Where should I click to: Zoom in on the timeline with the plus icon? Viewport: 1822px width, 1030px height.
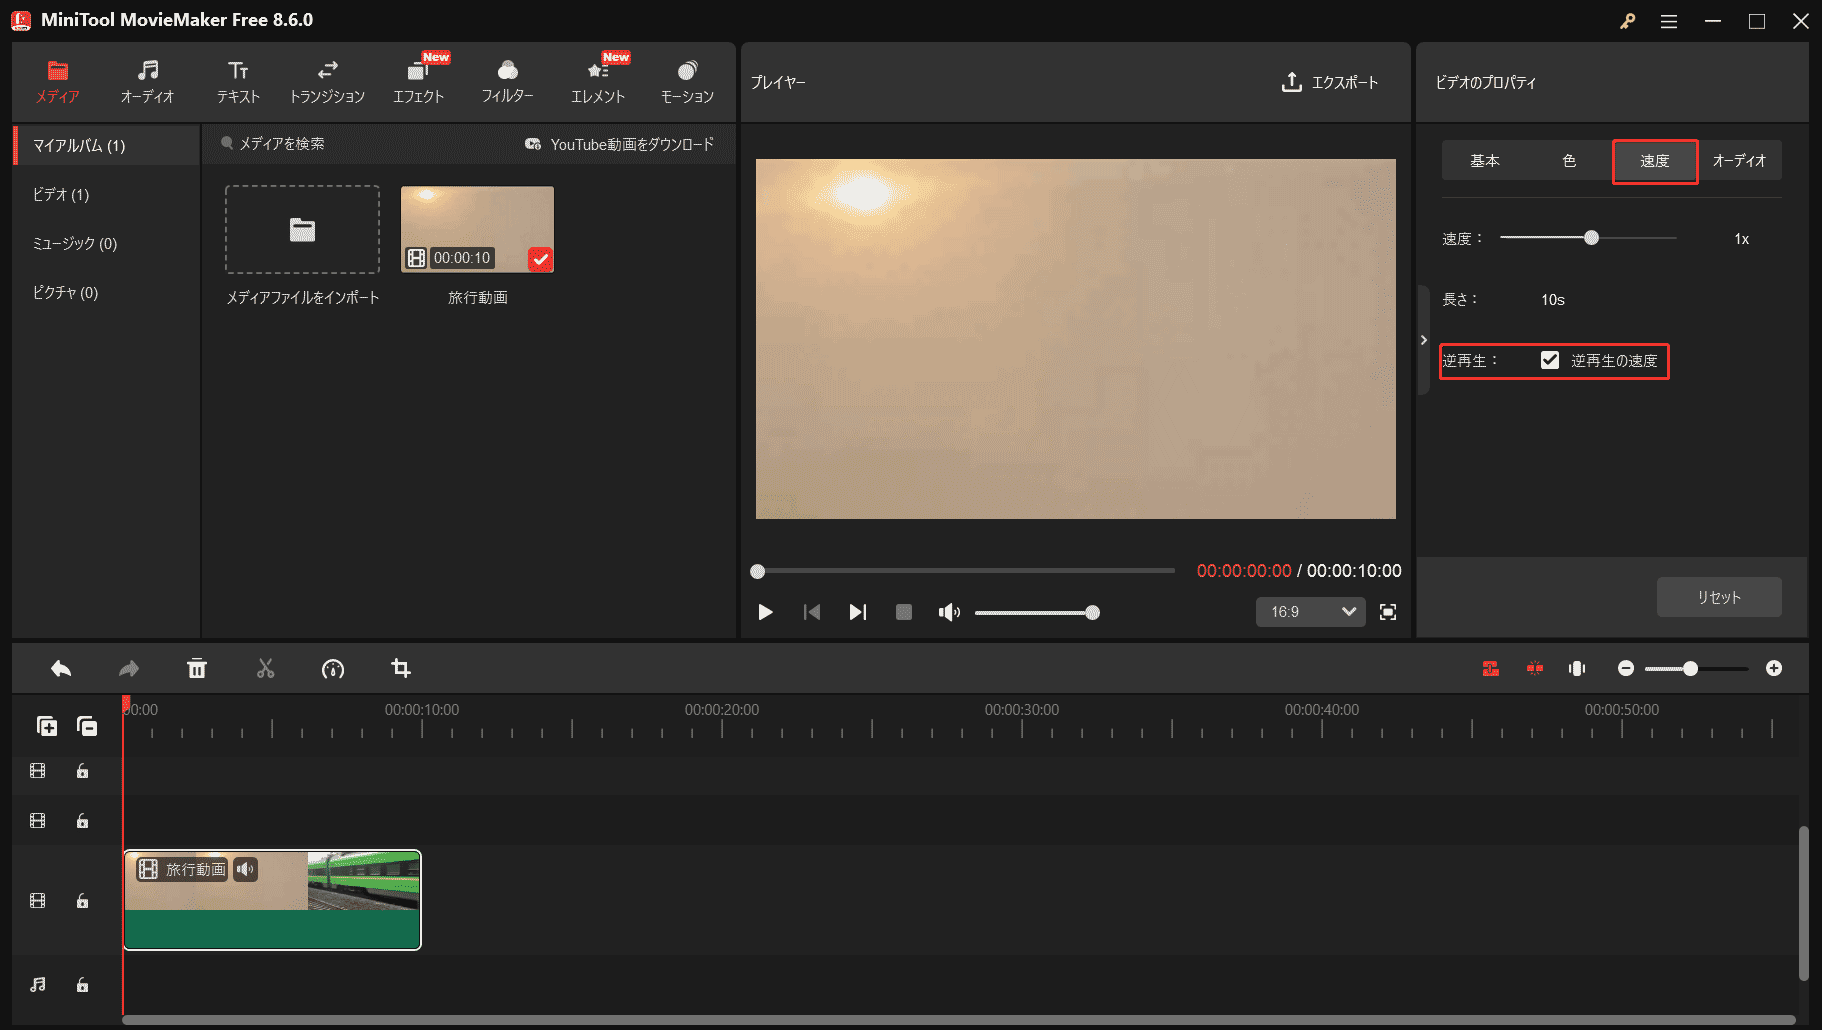pos(1776,668)
